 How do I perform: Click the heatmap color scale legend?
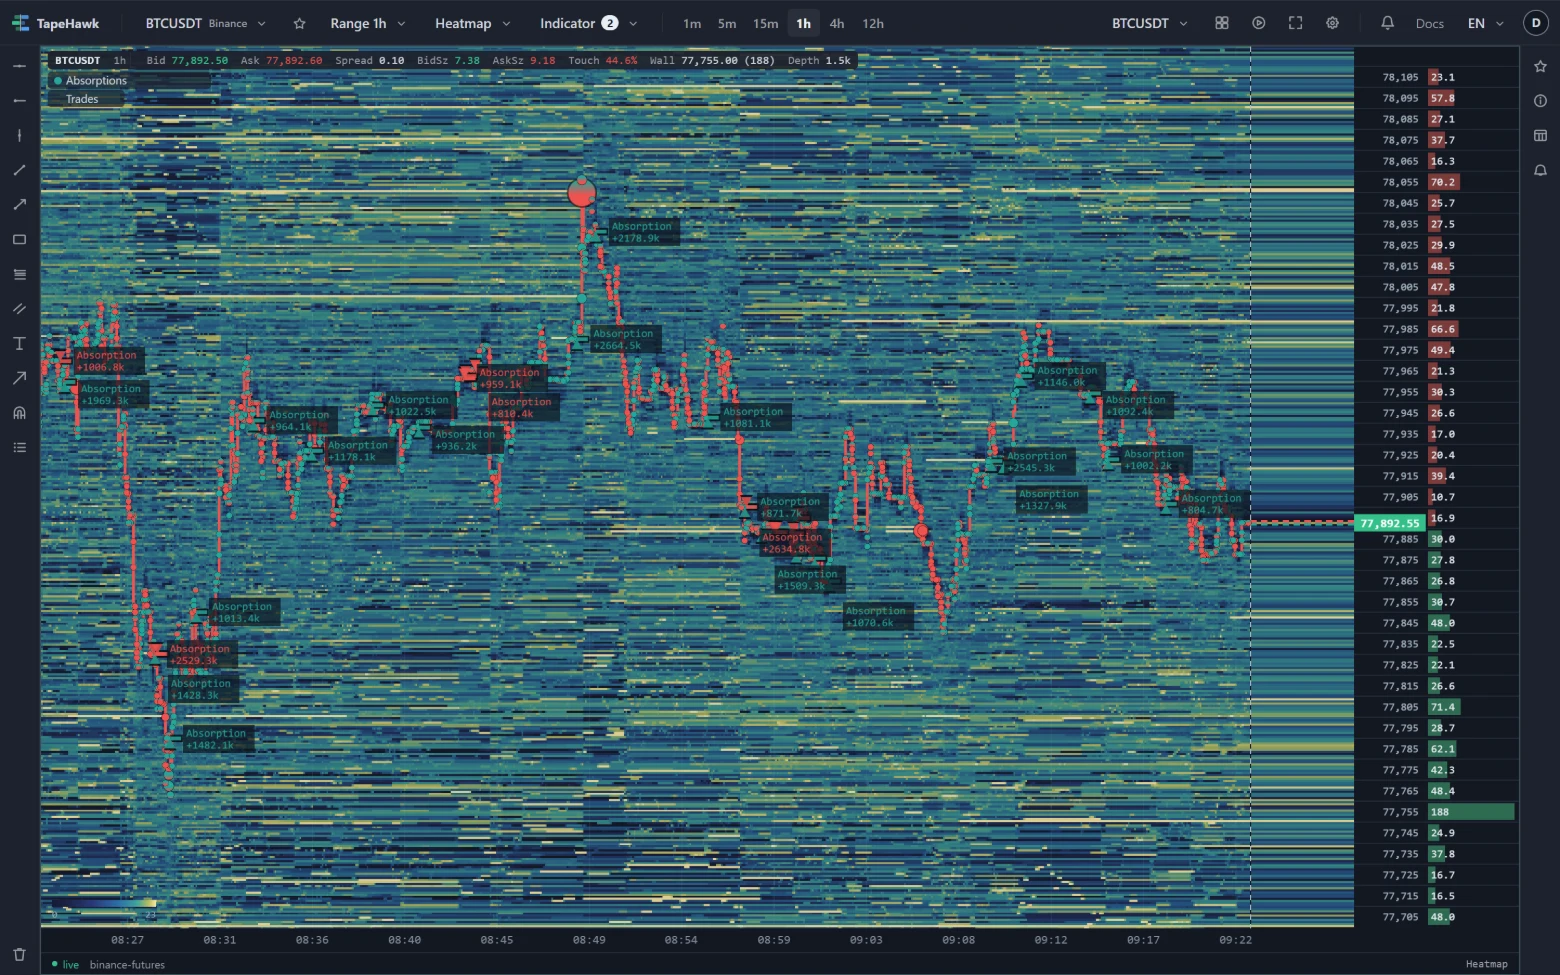tap(103, 904)
